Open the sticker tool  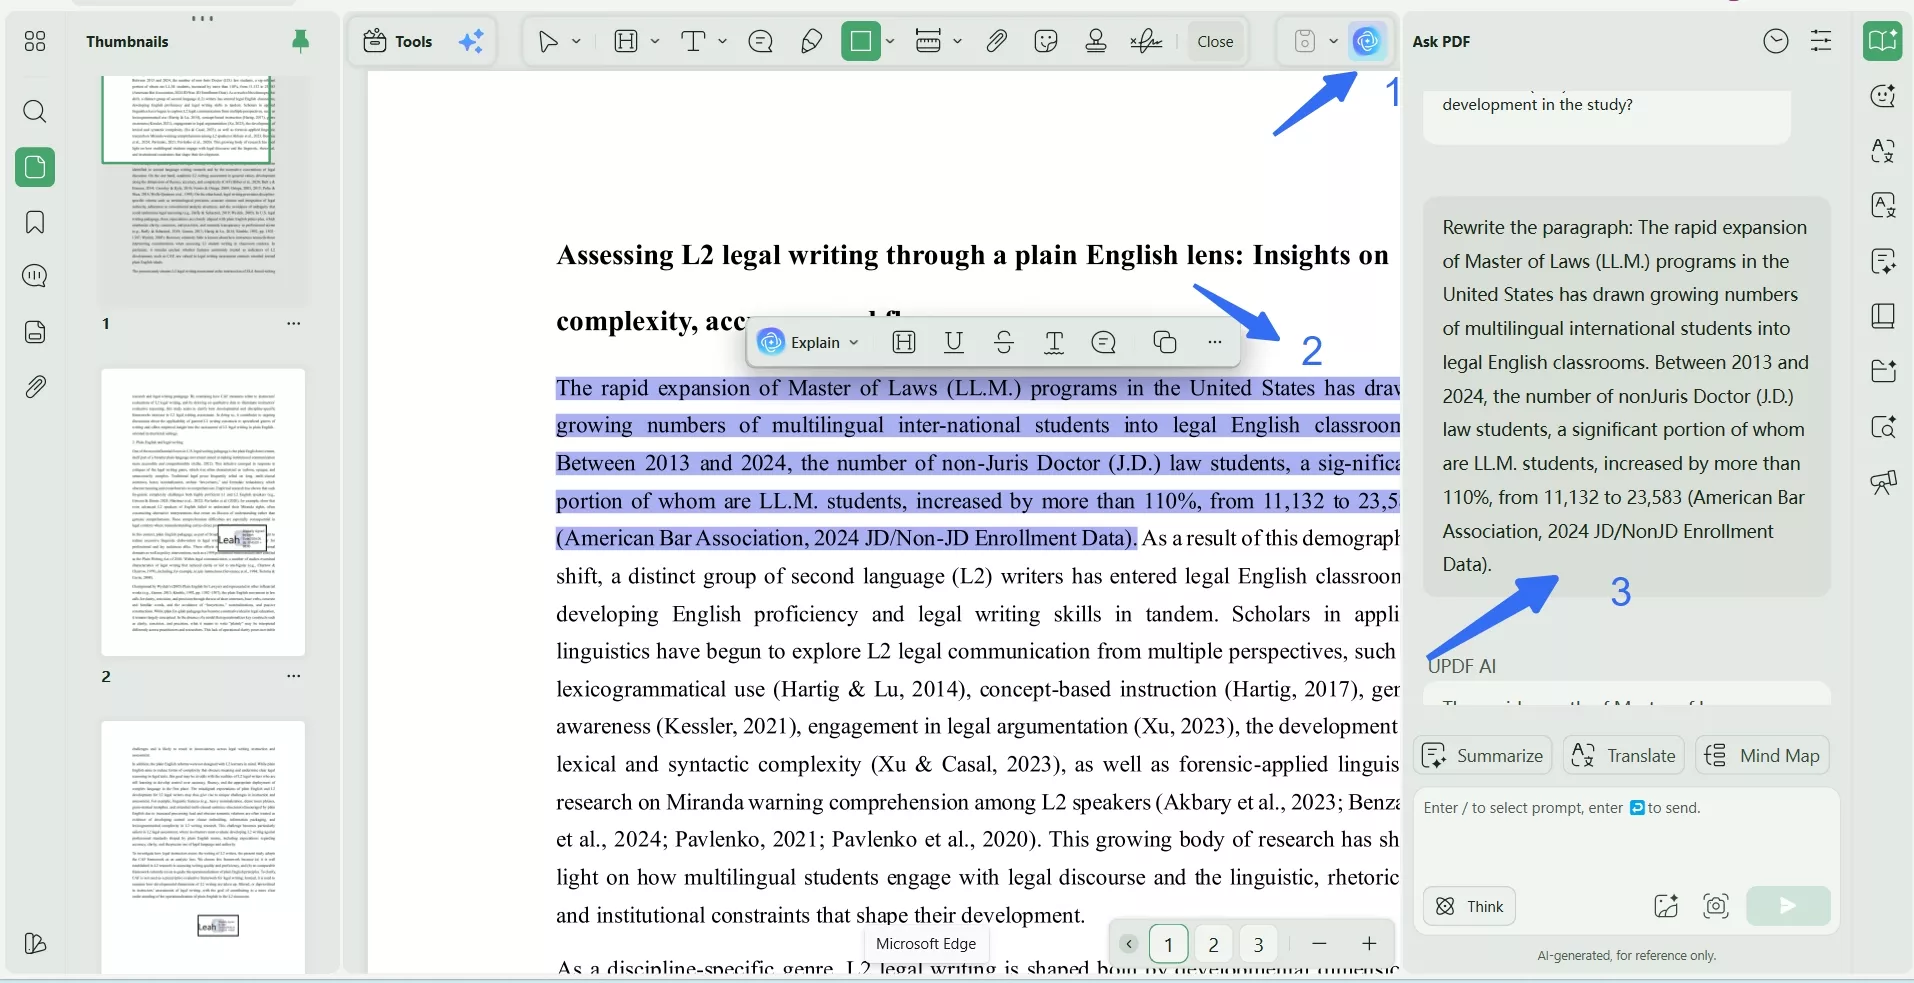click(1046, 41)
